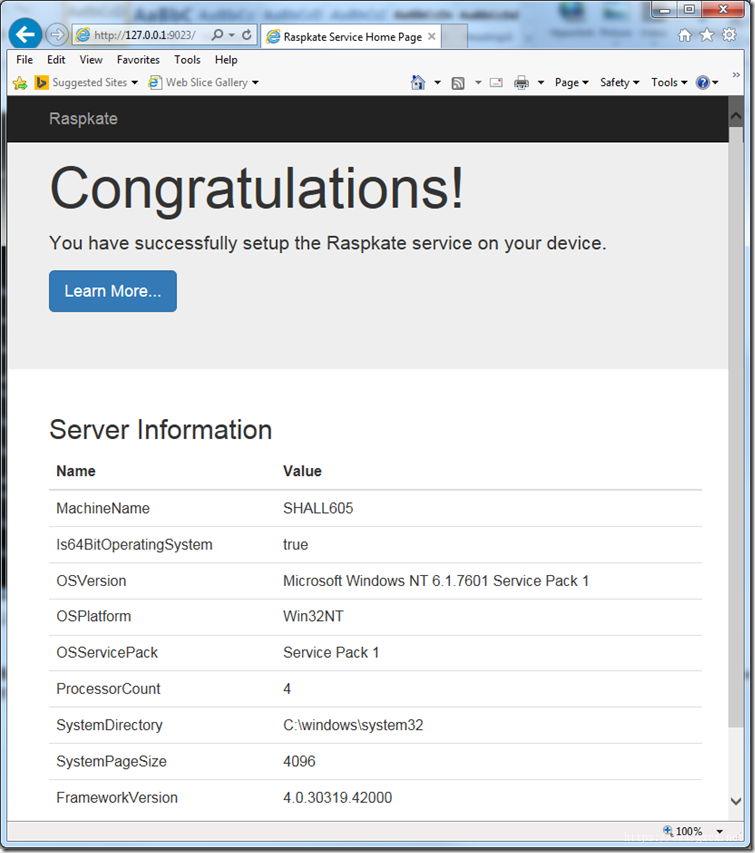Screen dimensions: 755x853
Task: Click the Win32NT value
Action: (x=313, y=616)
